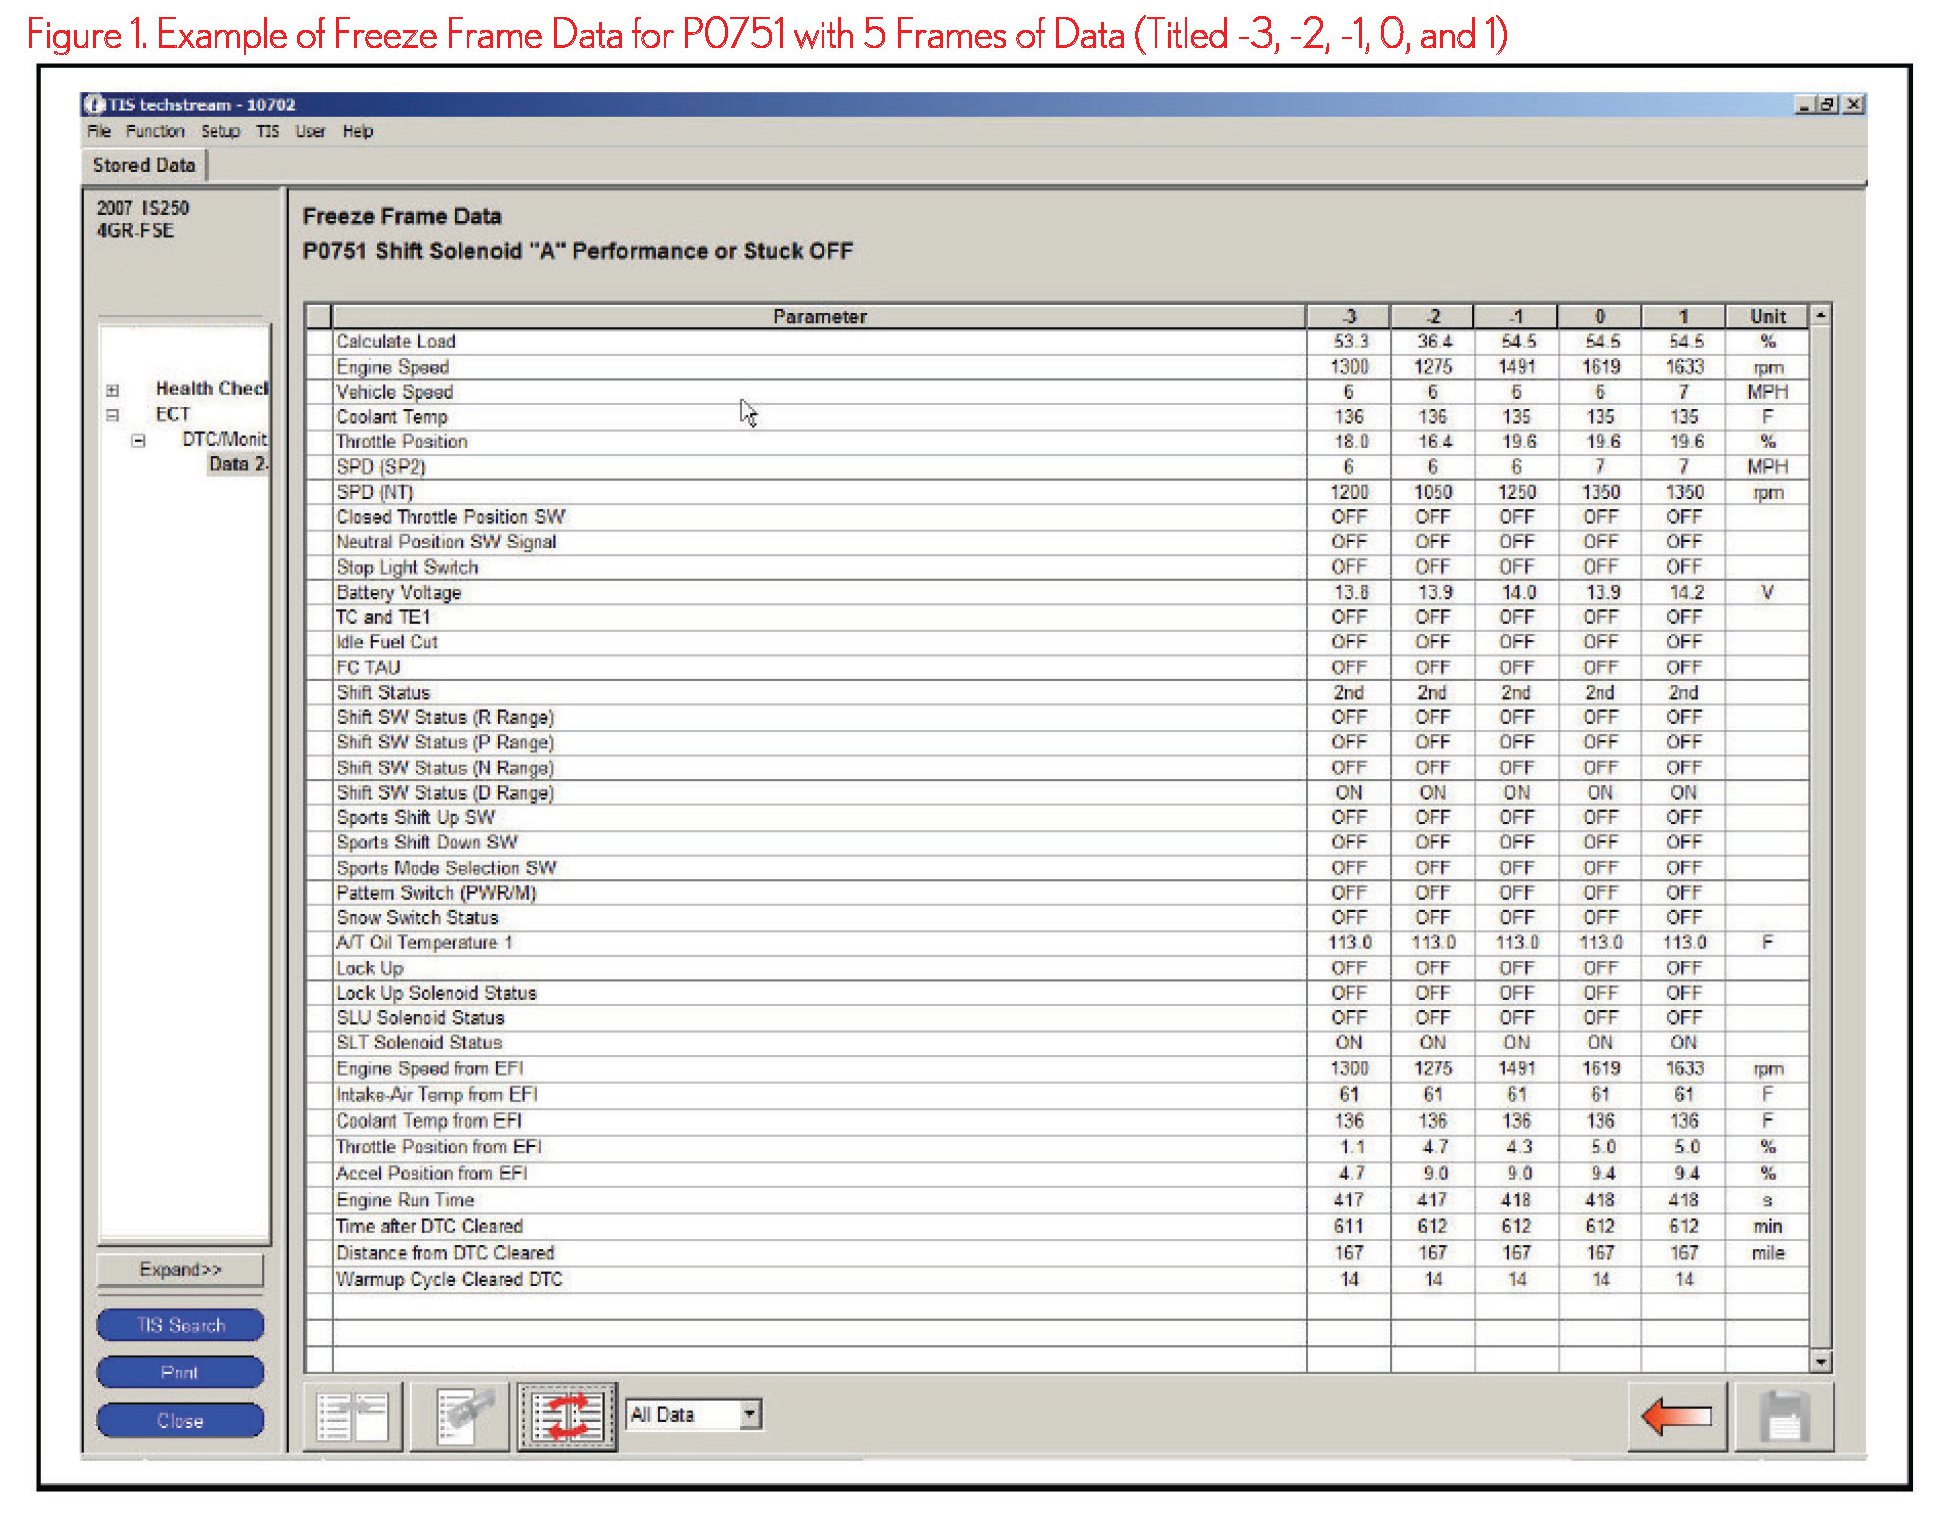Click the floppy disk save icon
This screenshot has width=1940, height=1520.
(x=1784, y=1416)
